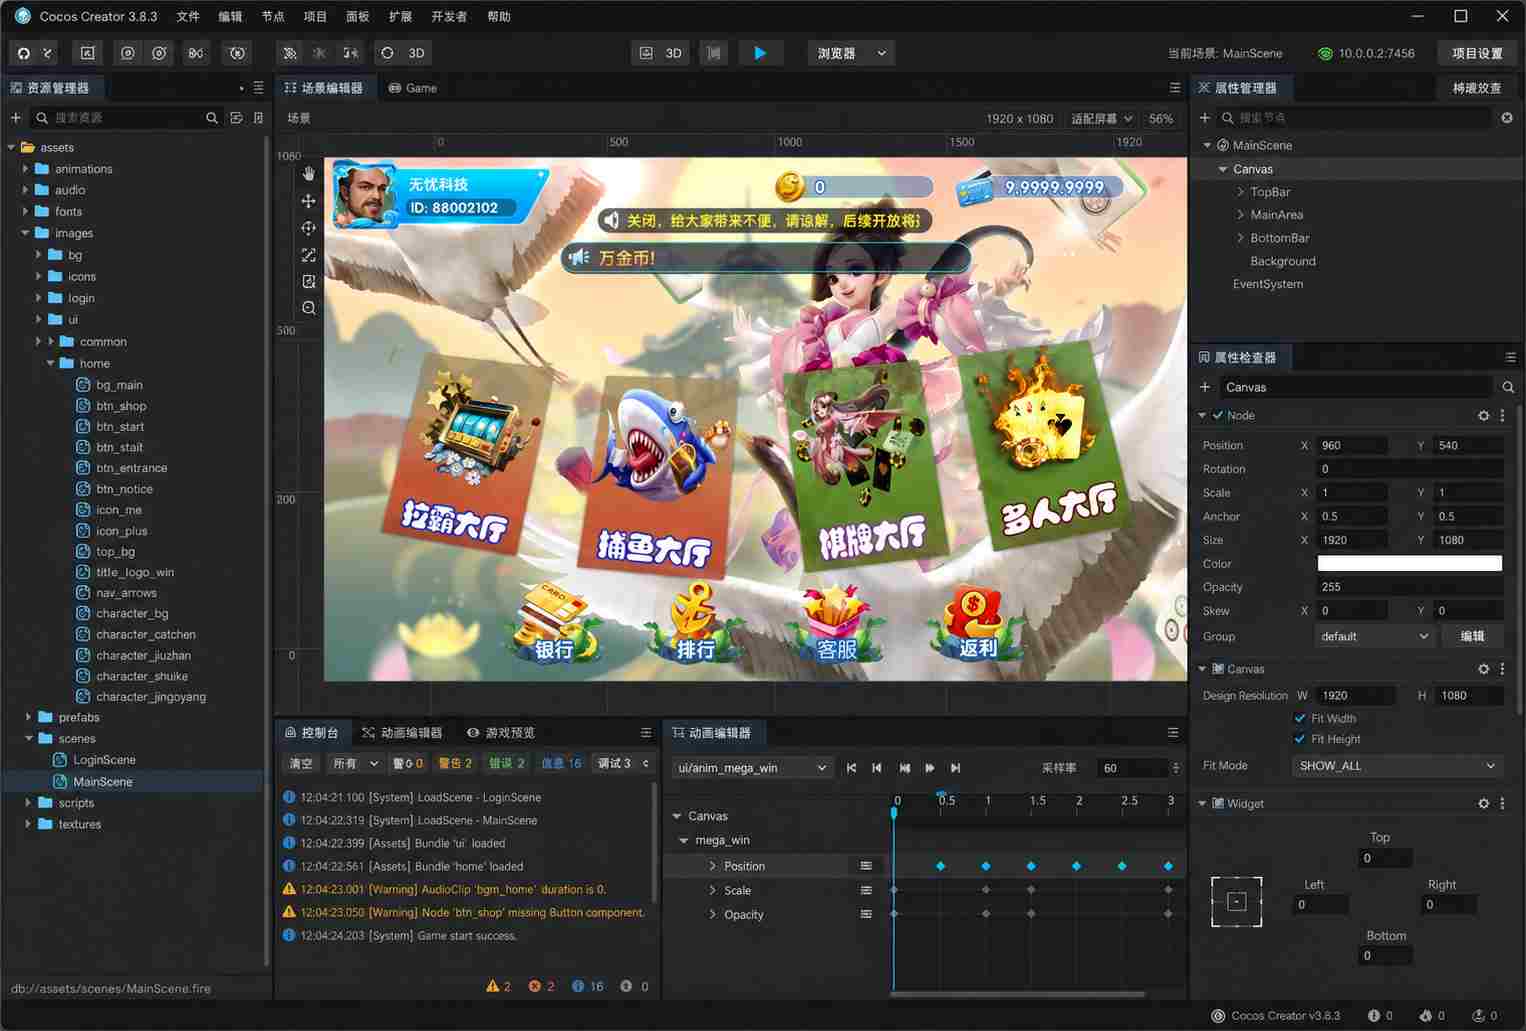This screenshot has width=1526, height=1031.
Task: Click the white Color swatch
Action: (1410, 563)
